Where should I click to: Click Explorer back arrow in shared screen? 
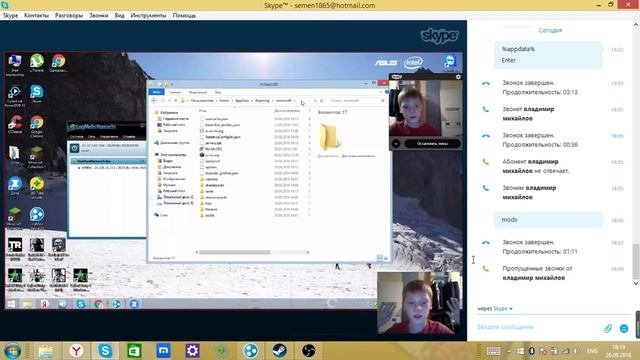tap(154, 100)
